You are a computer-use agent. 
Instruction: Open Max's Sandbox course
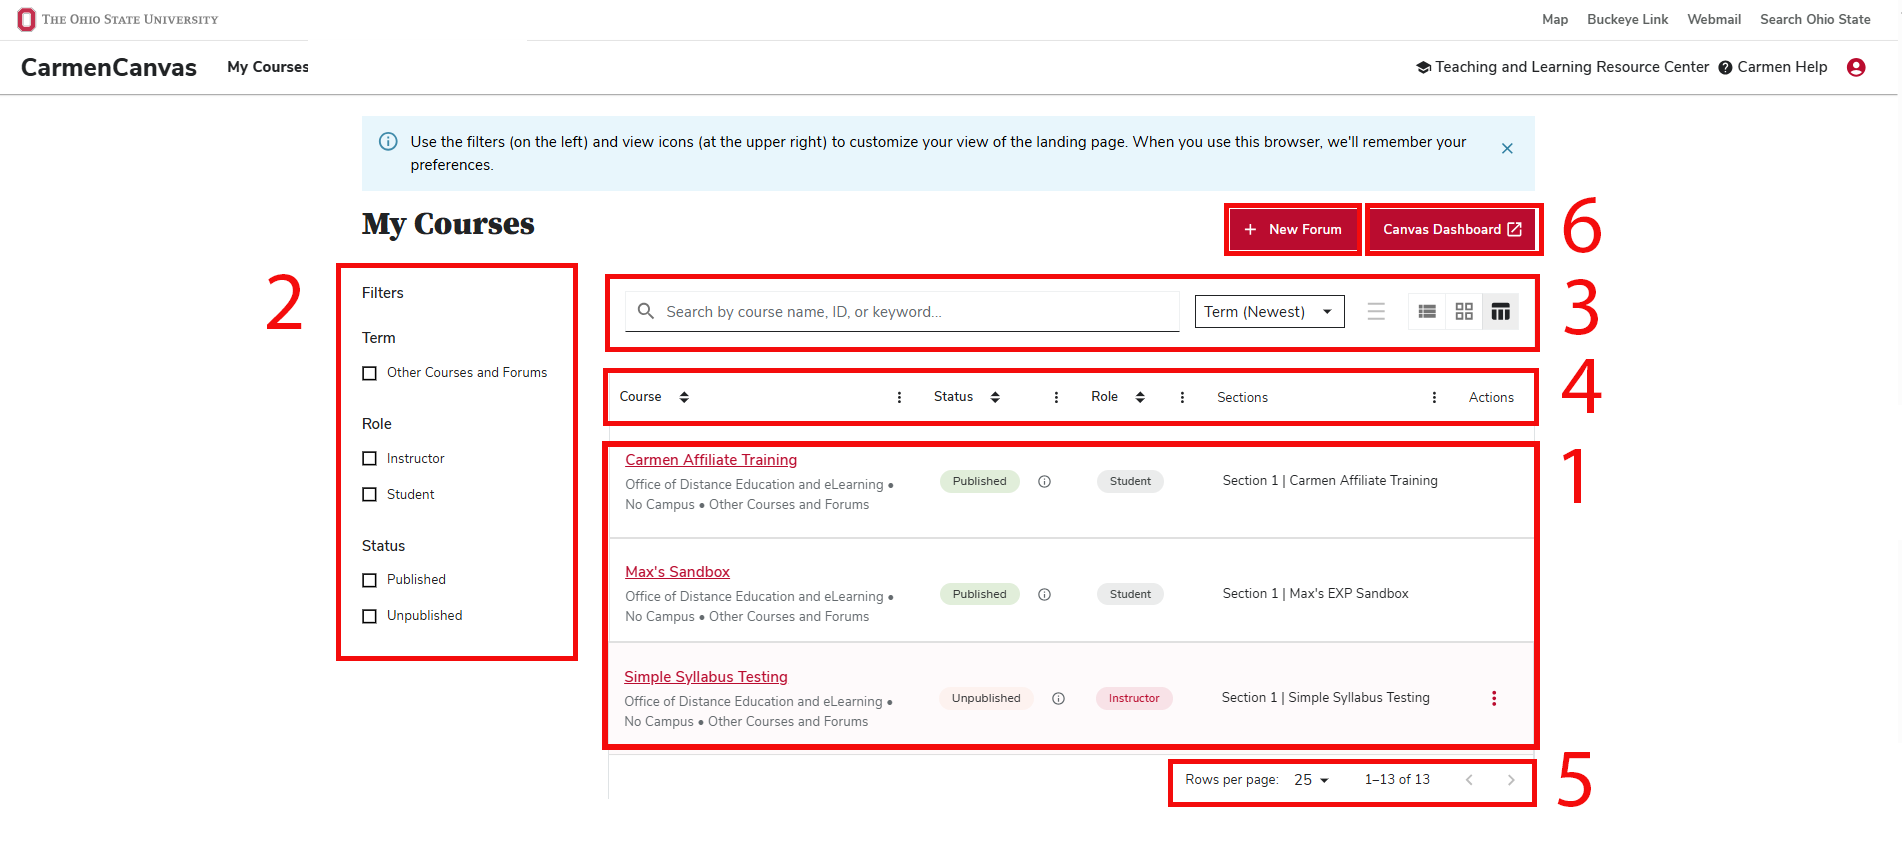point(677,572)
